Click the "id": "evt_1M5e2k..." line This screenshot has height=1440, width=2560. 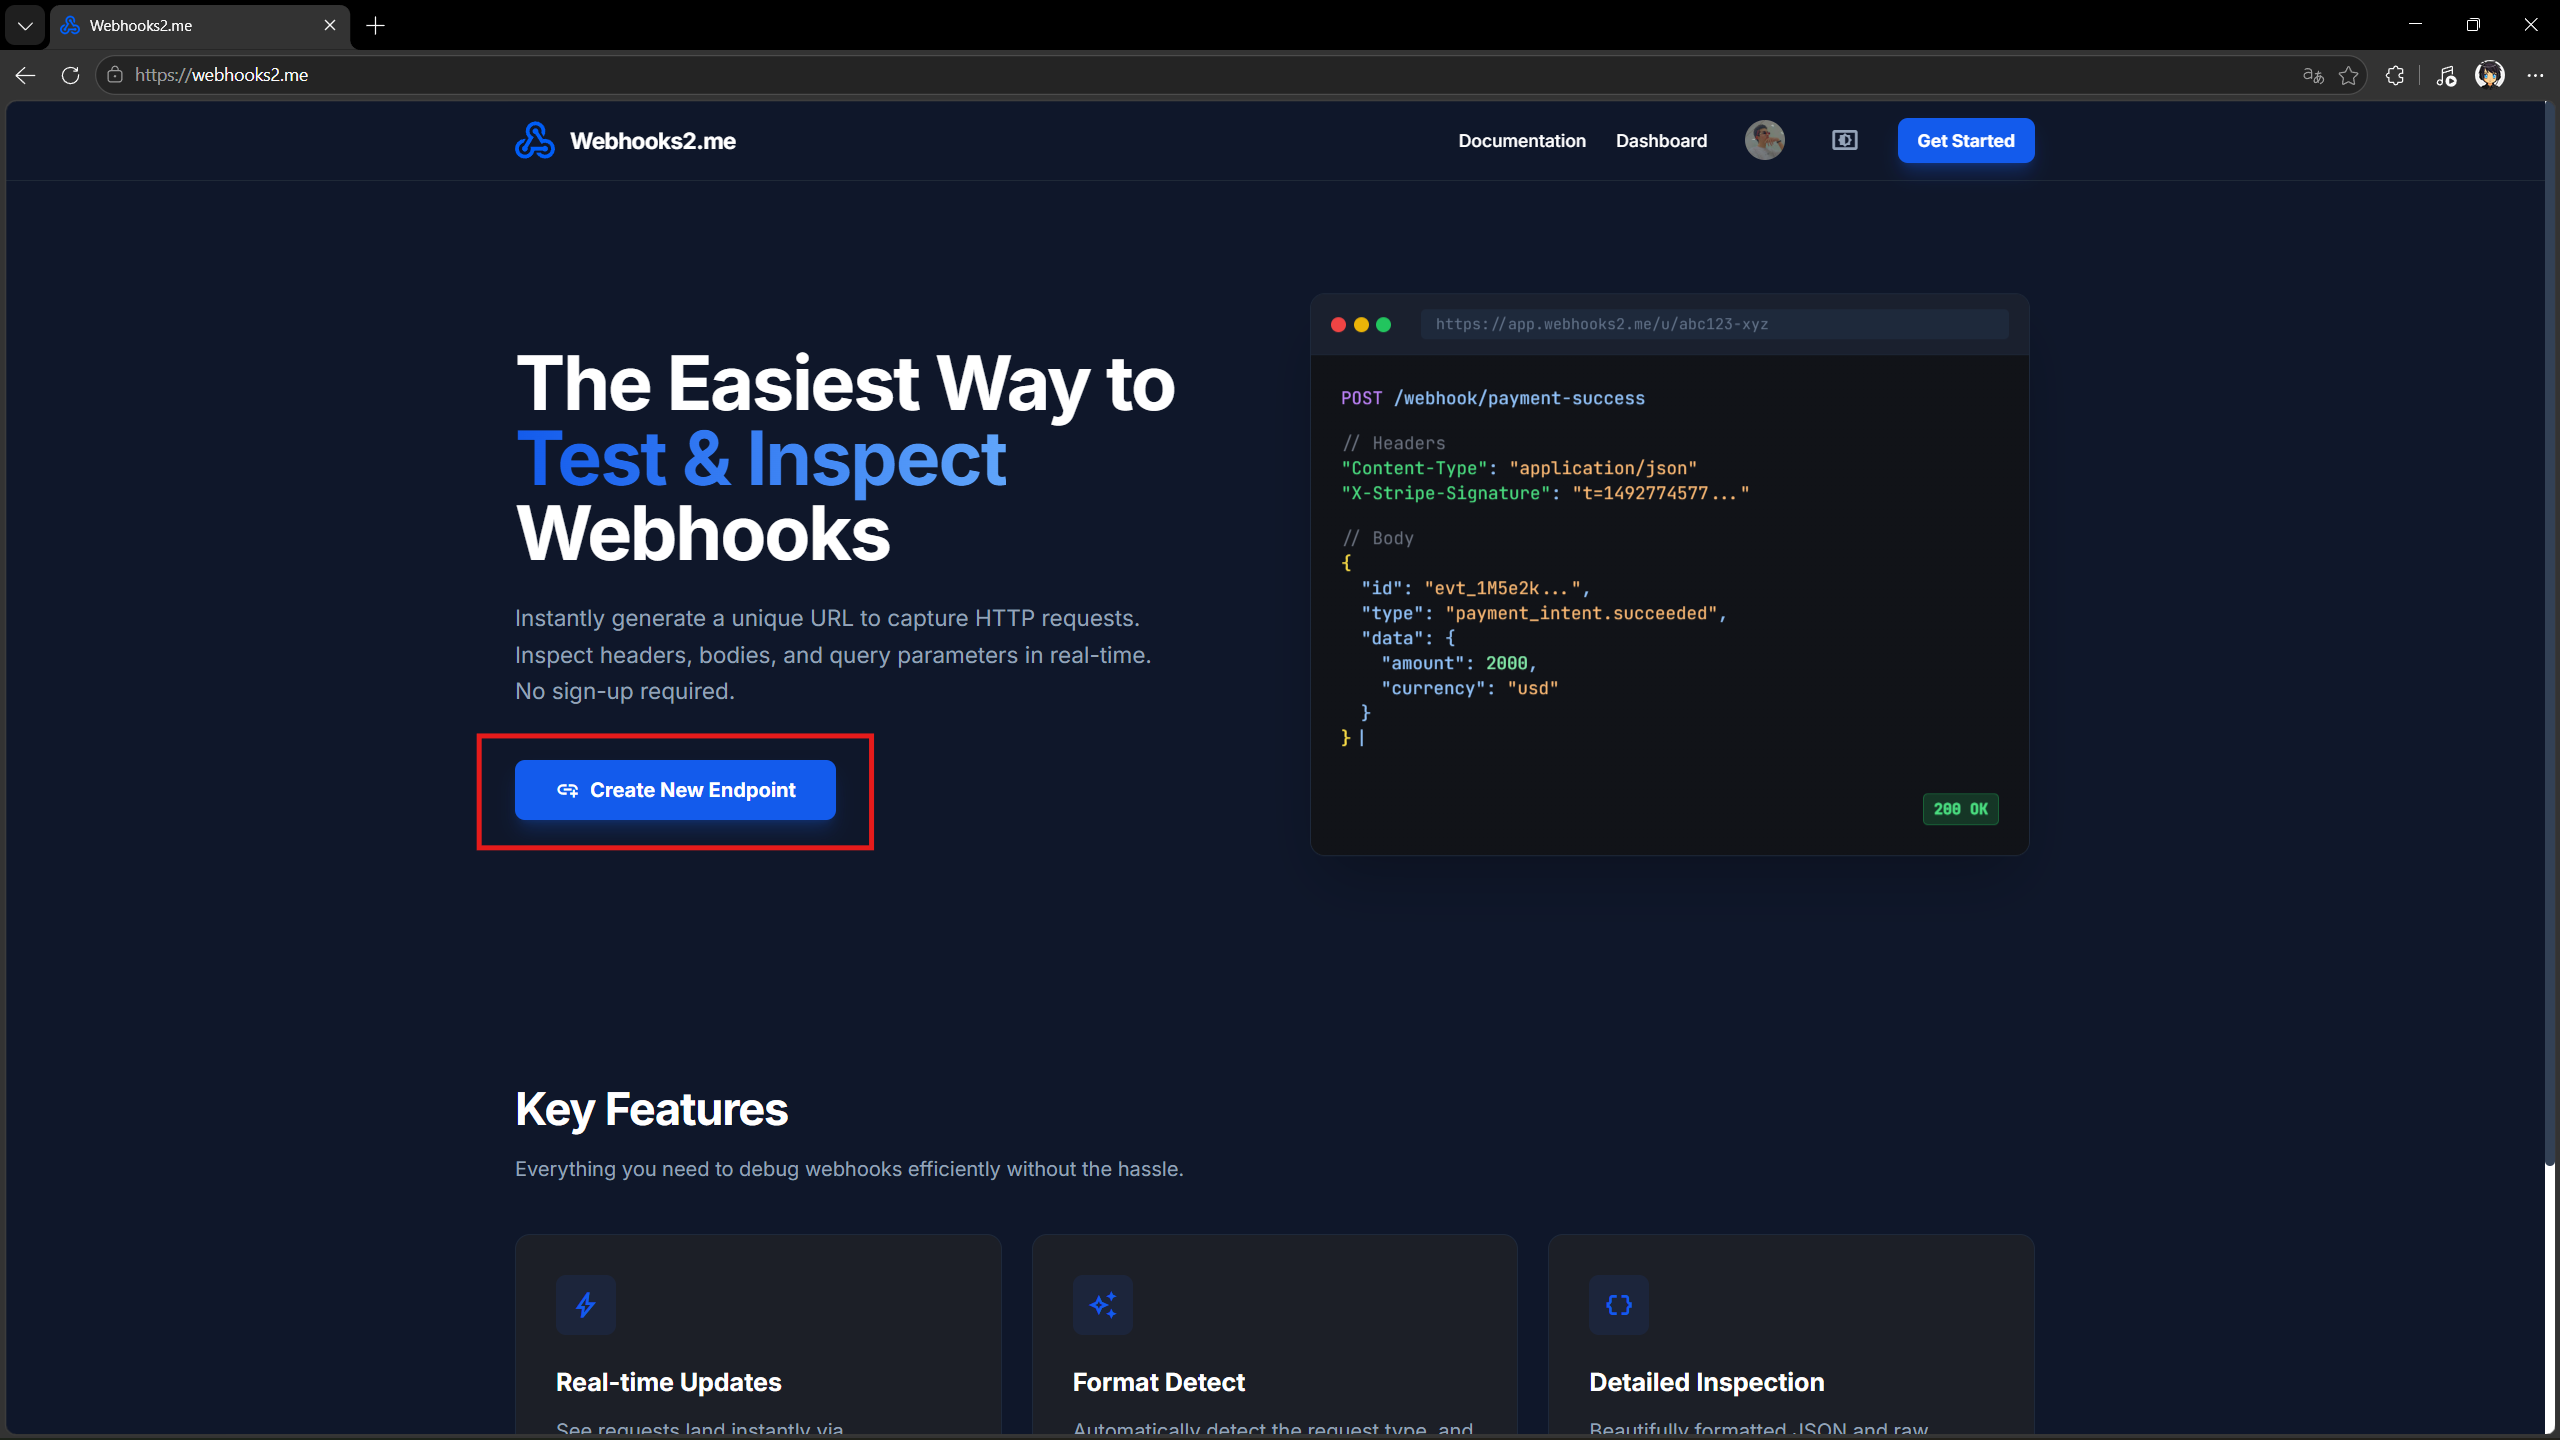[x=1475, y=588]
